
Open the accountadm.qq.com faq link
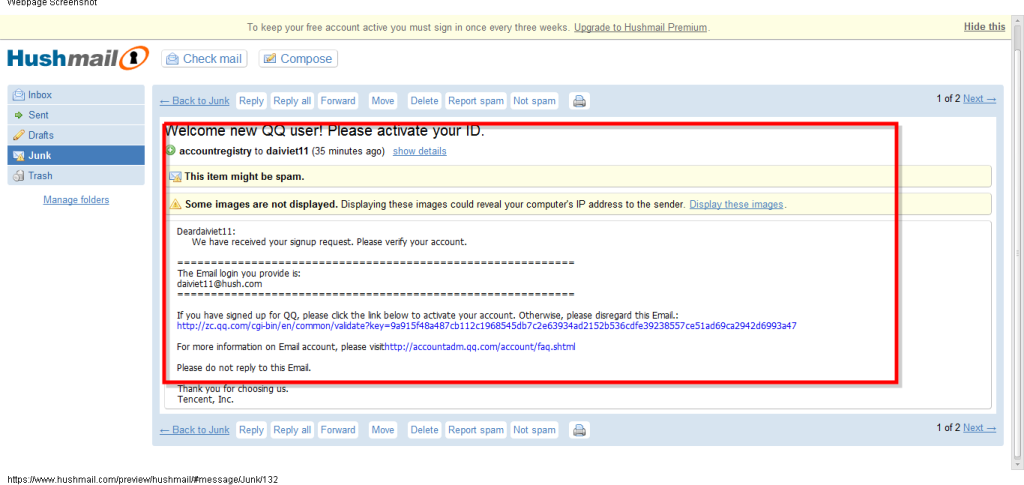click(x=480, y=347)
